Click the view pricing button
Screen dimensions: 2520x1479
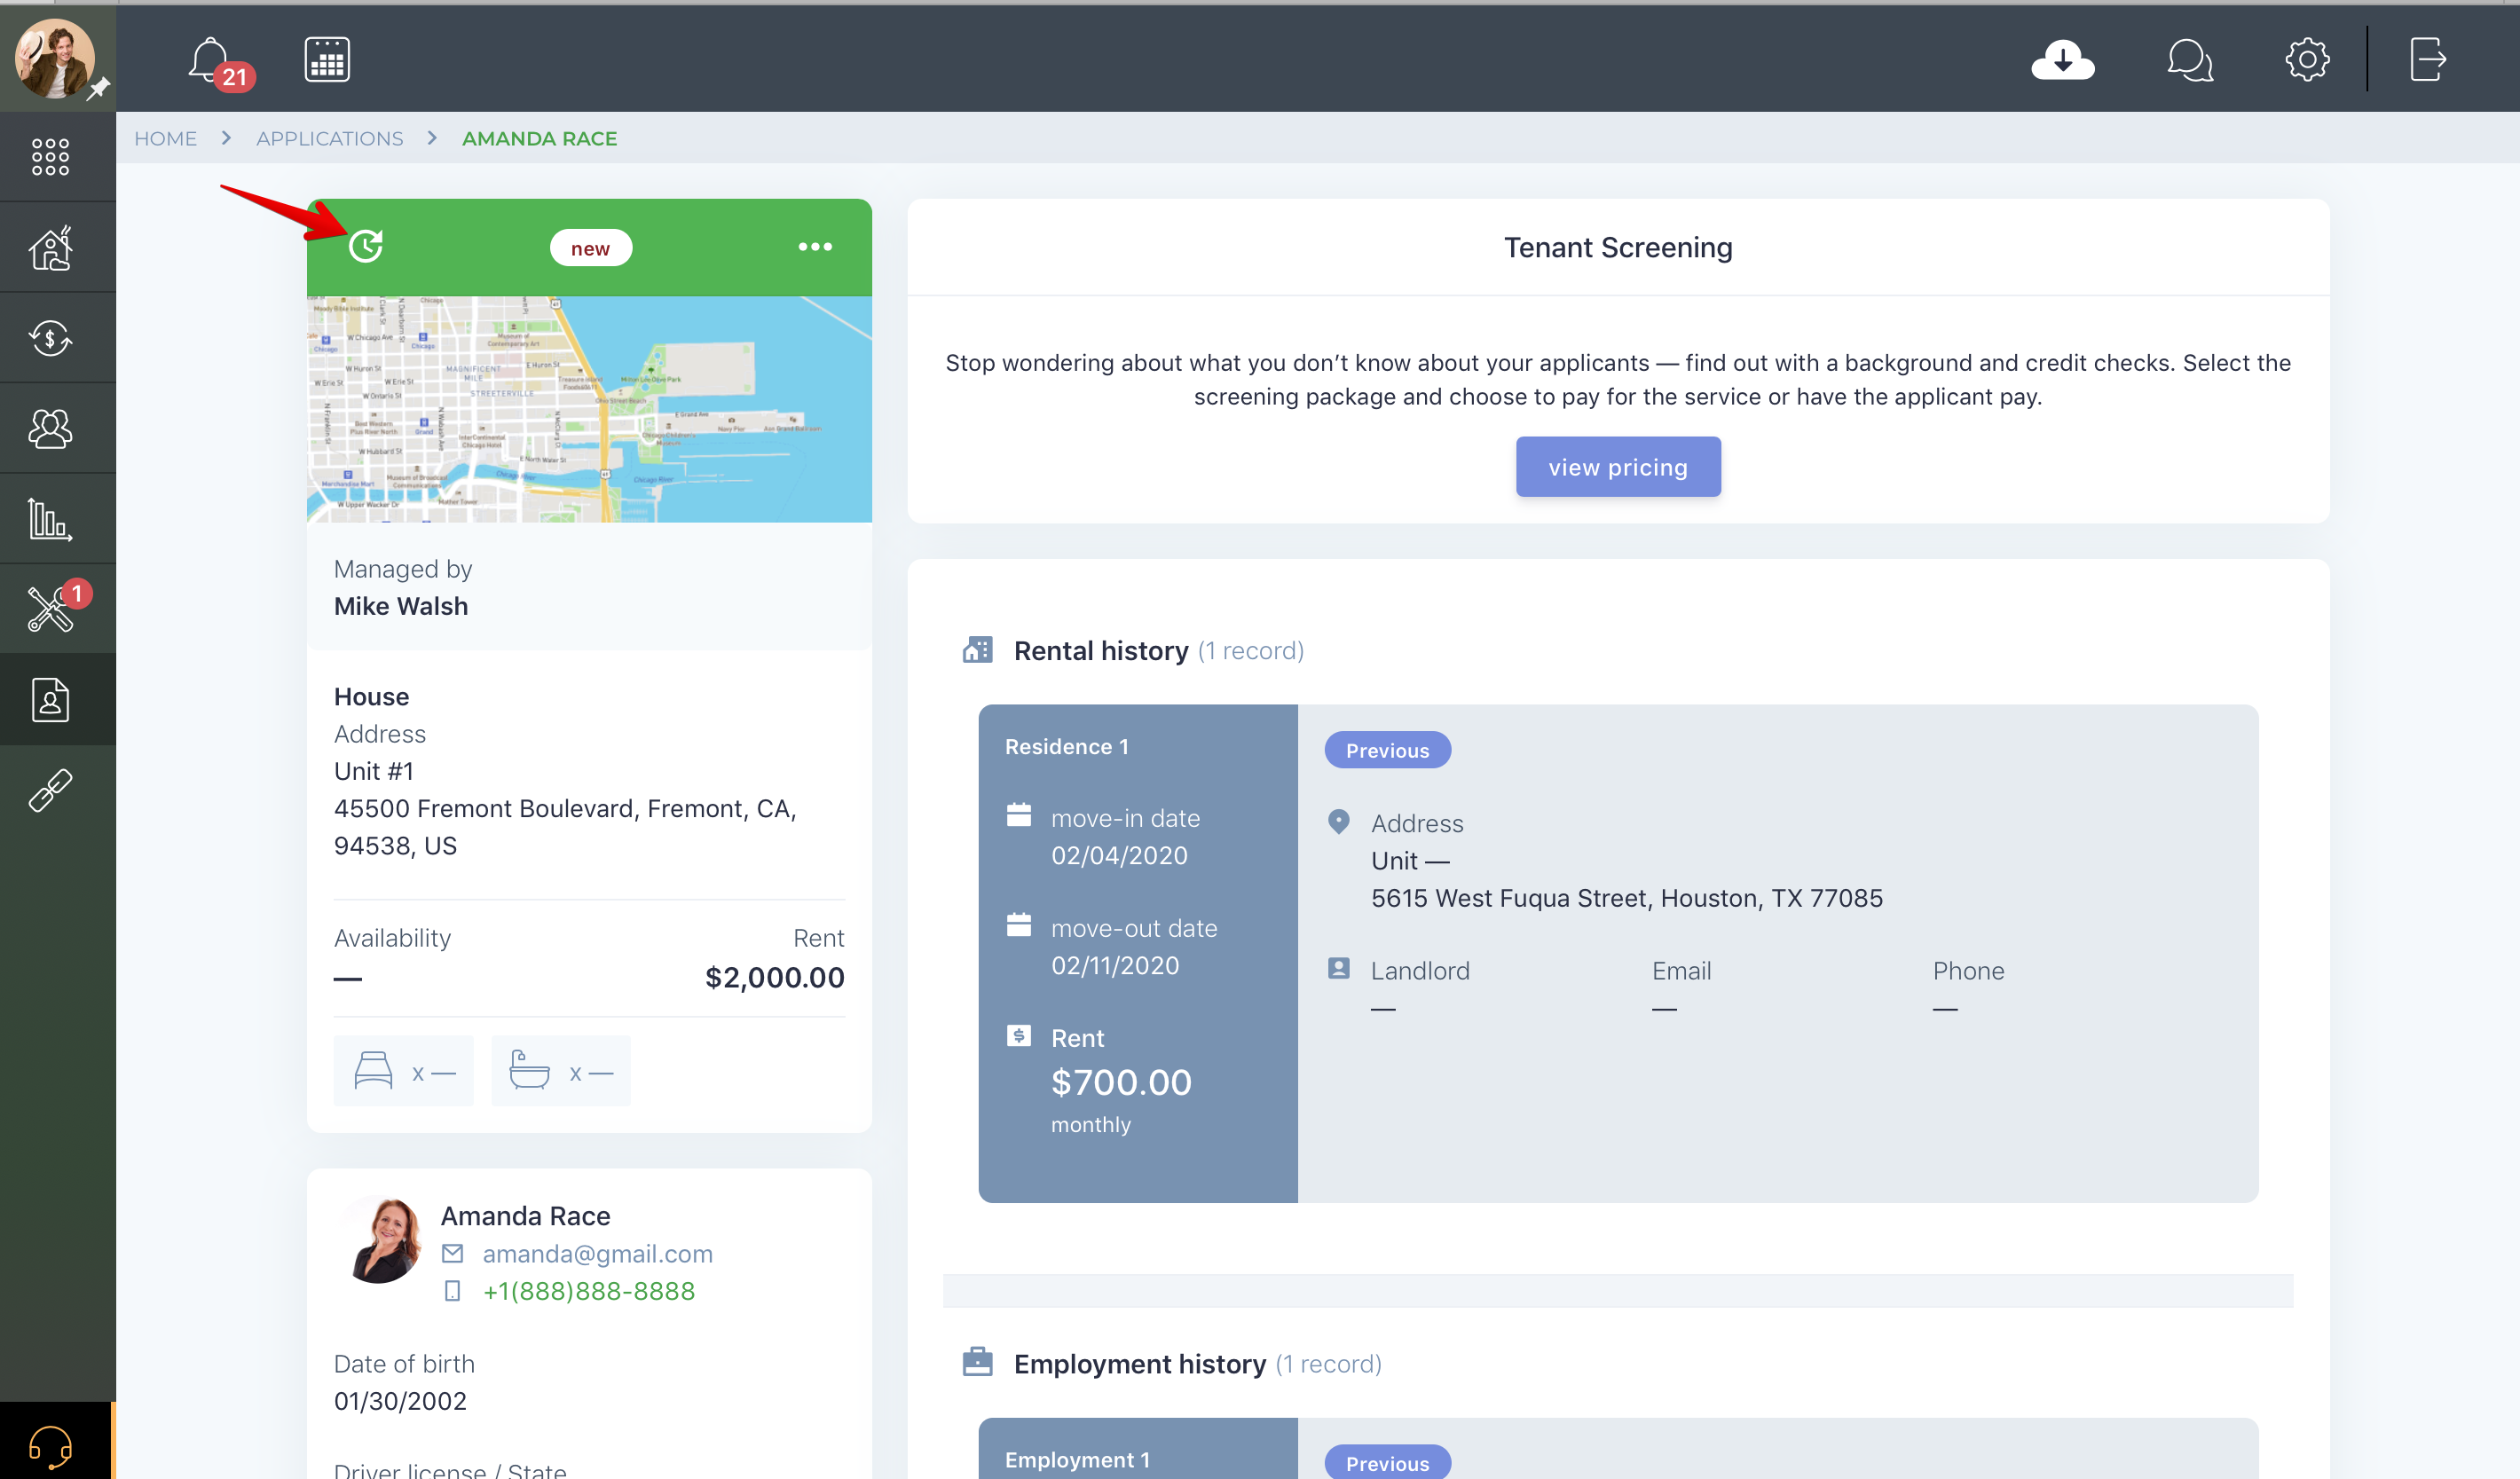point(1618,467)
